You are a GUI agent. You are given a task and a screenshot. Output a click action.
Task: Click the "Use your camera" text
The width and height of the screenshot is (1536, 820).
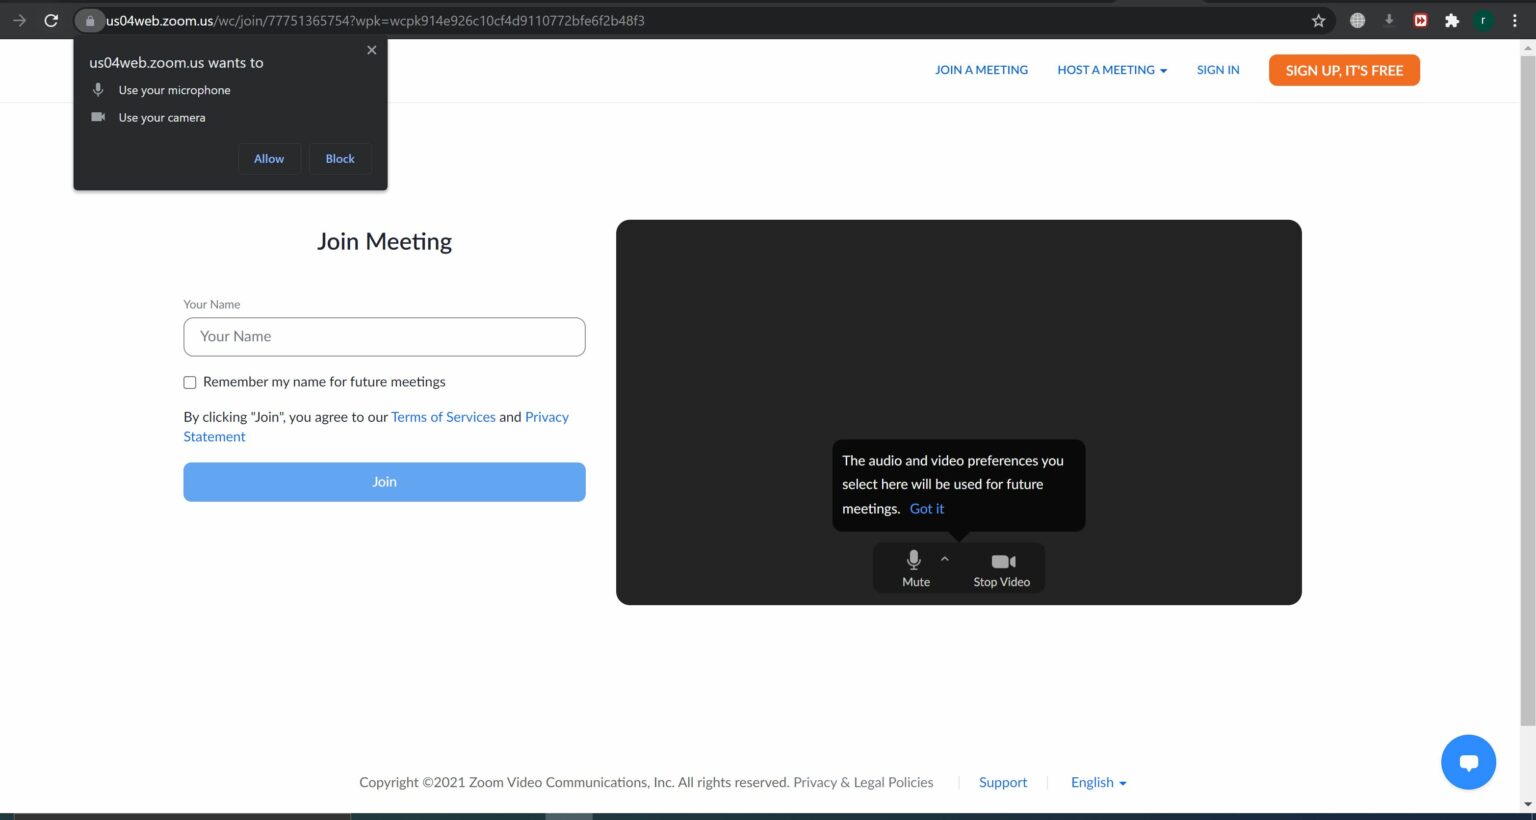coord(162,118)
